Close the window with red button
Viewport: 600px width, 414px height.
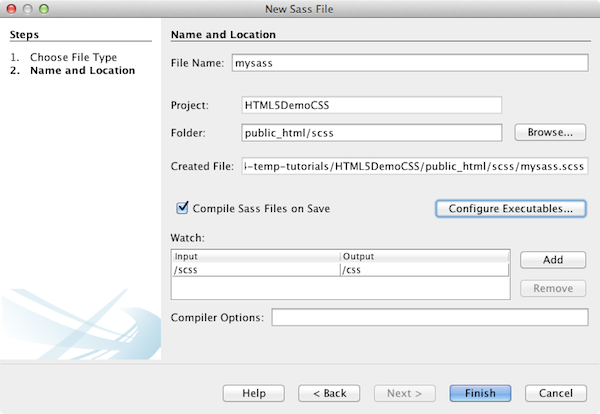click(x=12, y=9)
